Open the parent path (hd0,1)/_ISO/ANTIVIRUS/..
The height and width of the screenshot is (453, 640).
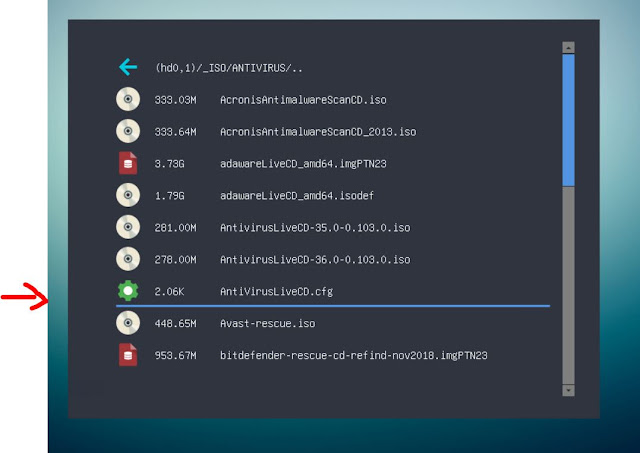(229, 68)
